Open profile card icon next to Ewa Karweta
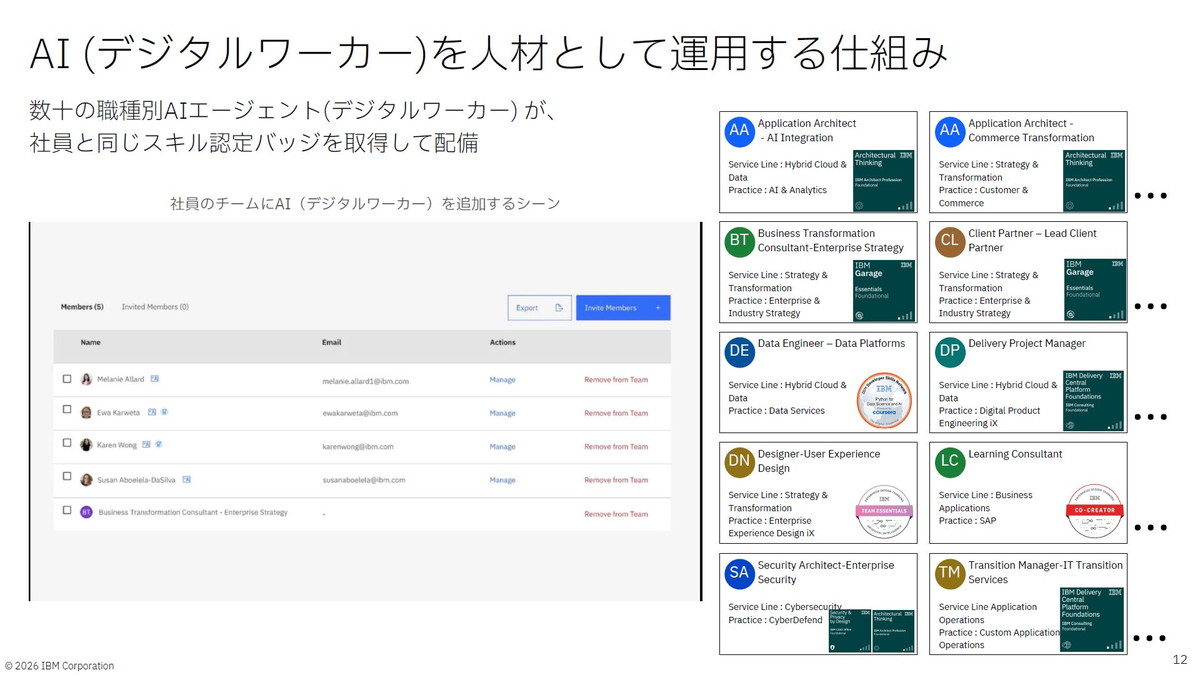This screenshot has height=675, width=1200. pyautogui.click(x=152, y=412)
